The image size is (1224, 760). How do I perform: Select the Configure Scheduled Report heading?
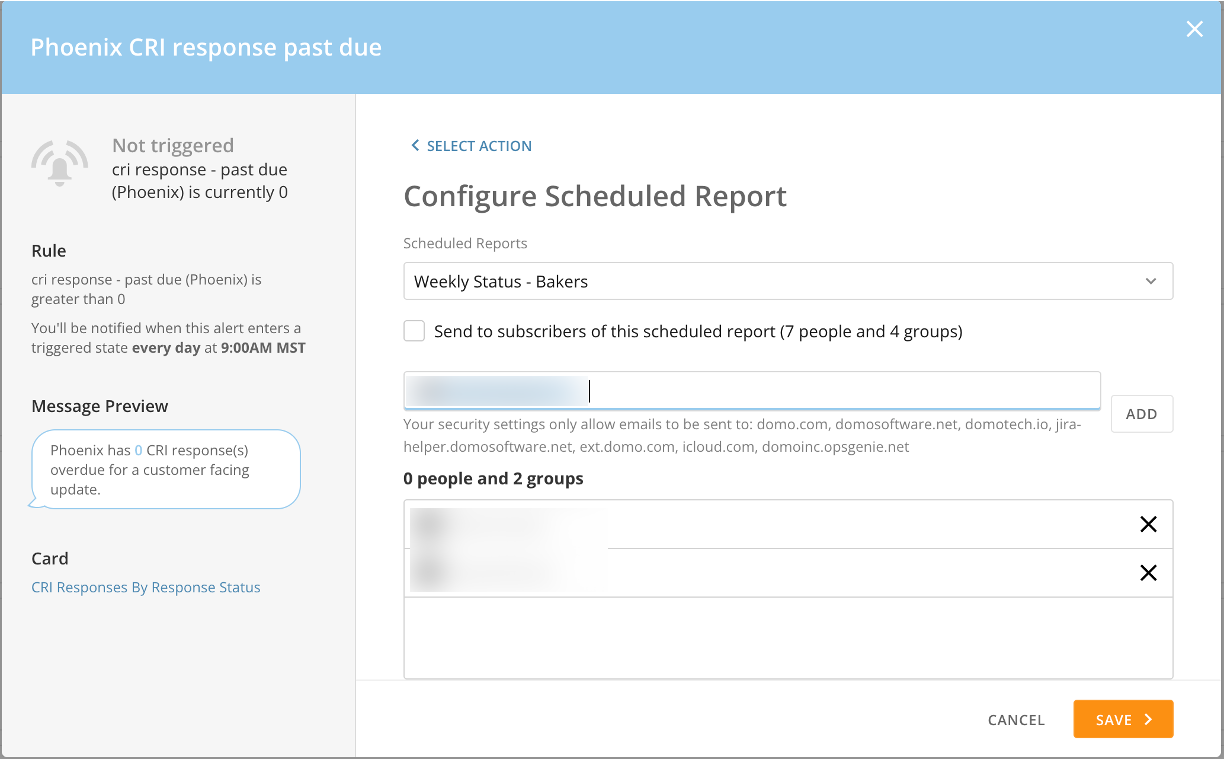coord(595,196)
